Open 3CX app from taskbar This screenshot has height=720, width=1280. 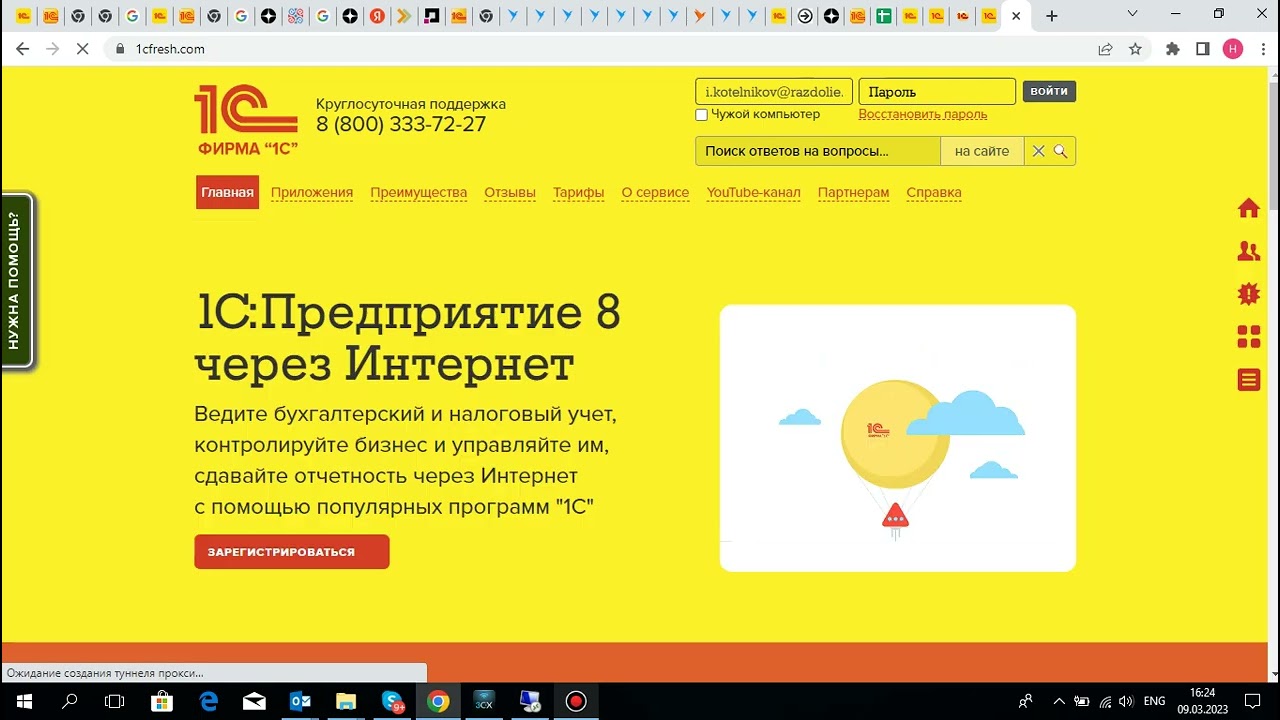[x=484, y=701]
